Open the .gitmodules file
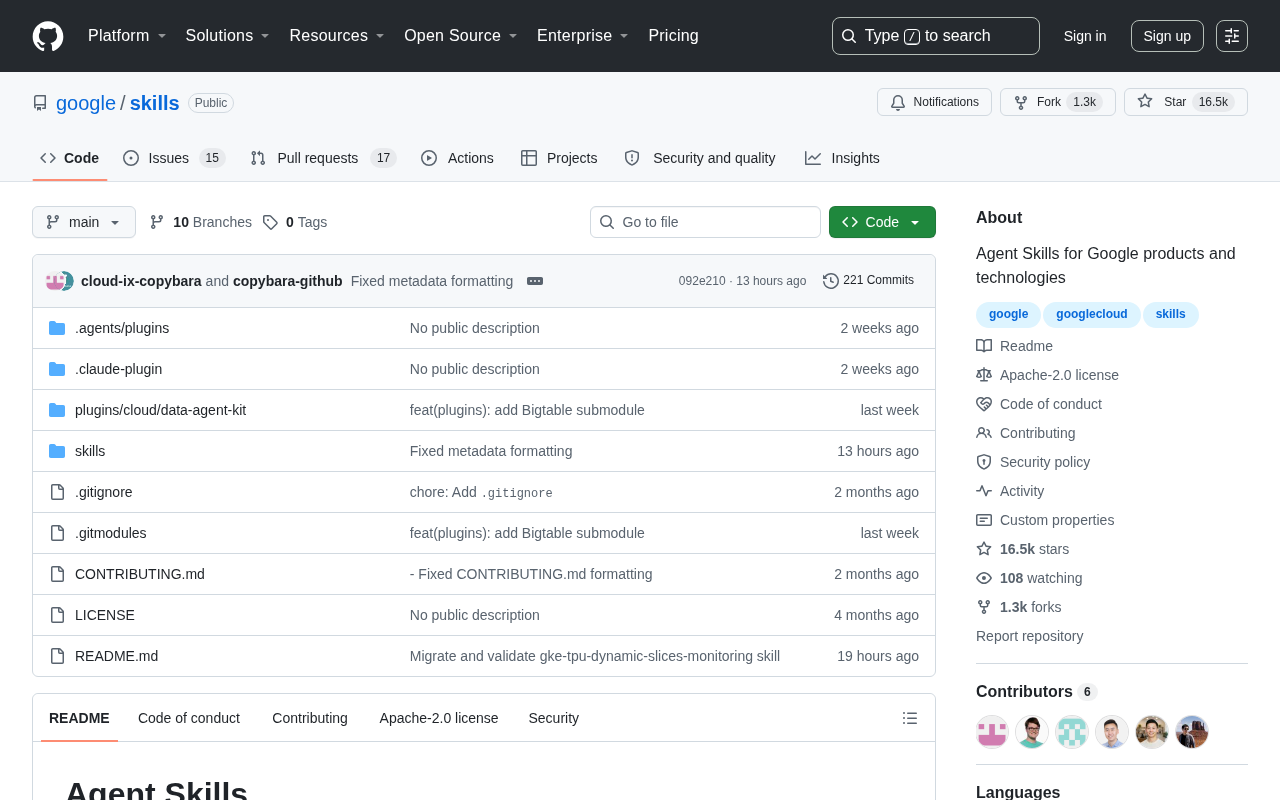This screenshot has width=1280, height=800. [x=111, y=533]
